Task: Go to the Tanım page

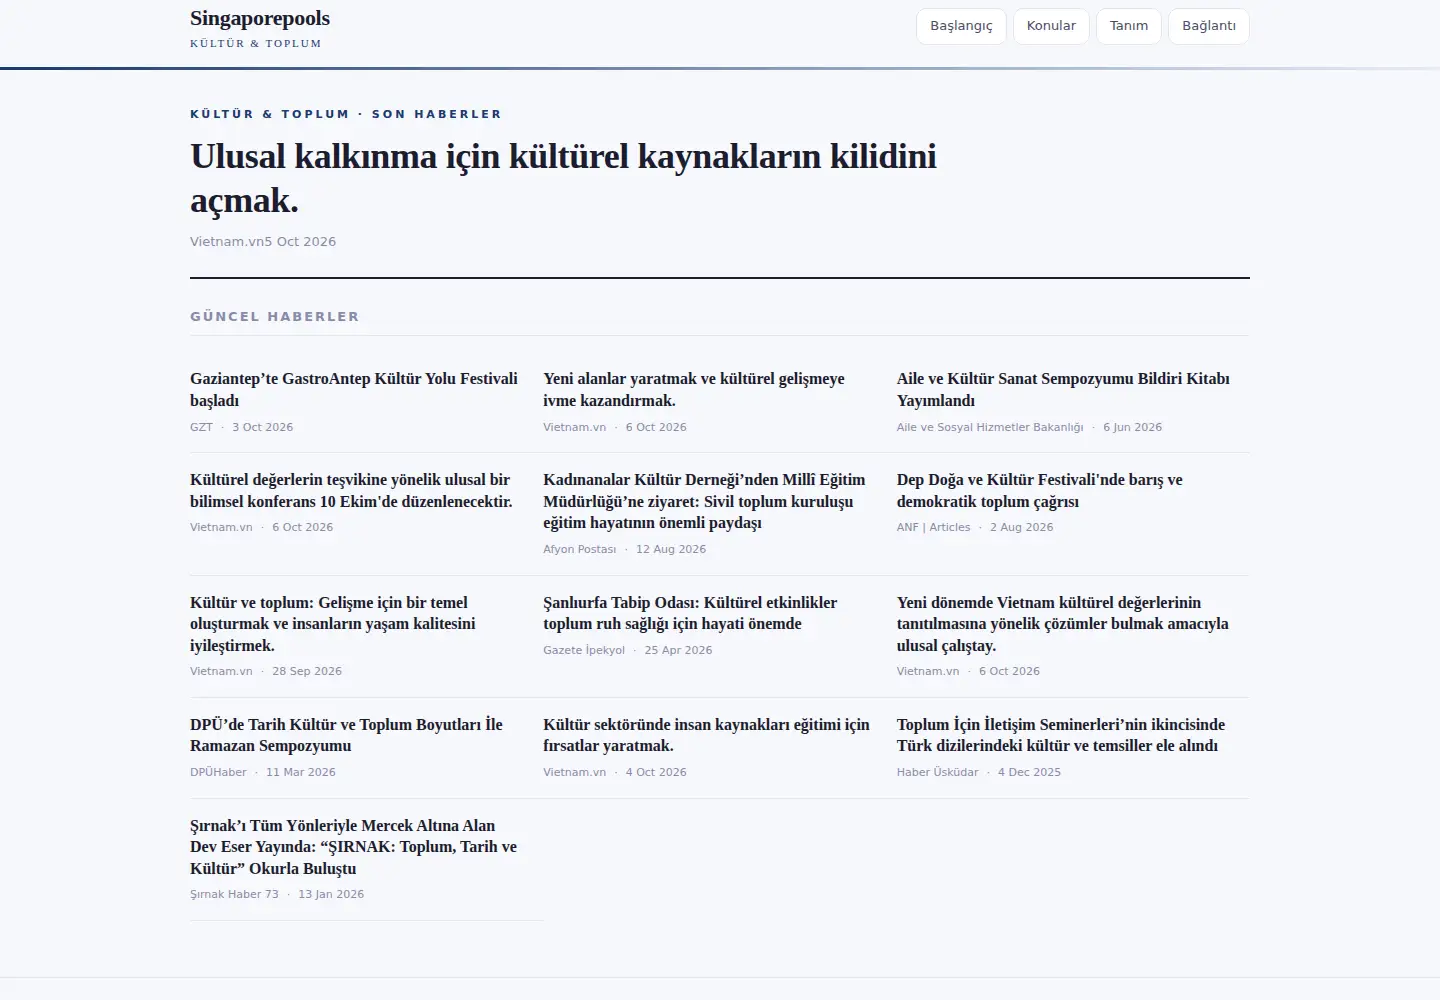Action: pyautogui.click(x=1129, y=26)
